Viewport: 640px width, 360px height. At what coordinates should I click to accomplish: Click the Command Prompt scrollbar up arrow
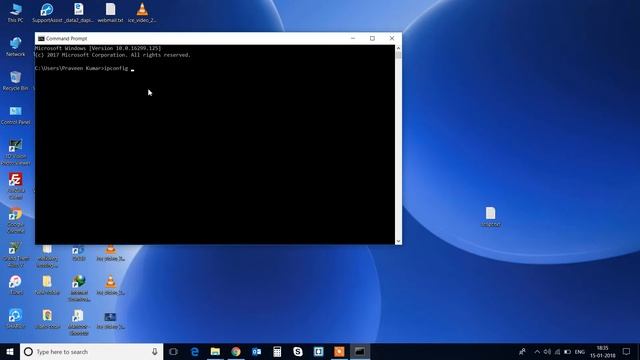[x=398, y=48]
